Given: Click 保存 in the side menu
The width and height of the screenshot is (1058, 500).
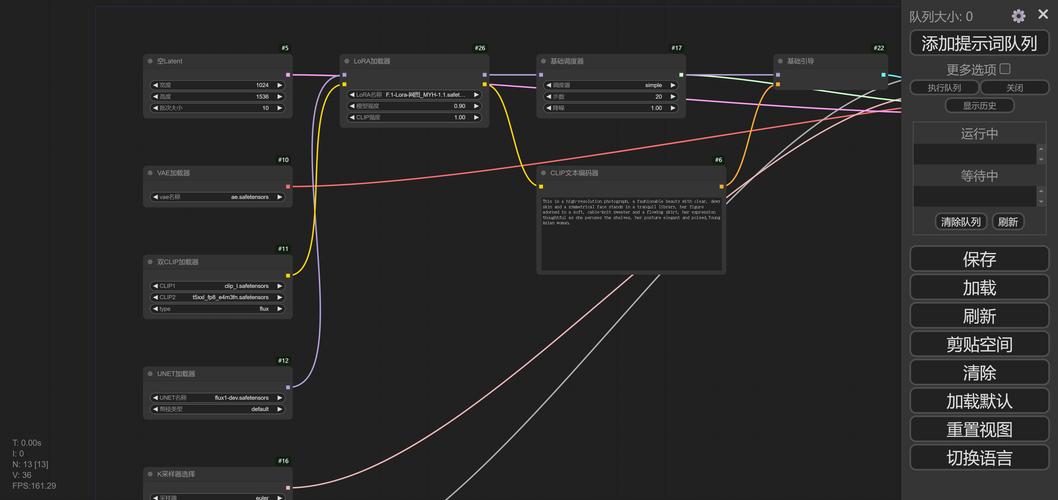Looking at the screenshot, I should tap(979, 259).
